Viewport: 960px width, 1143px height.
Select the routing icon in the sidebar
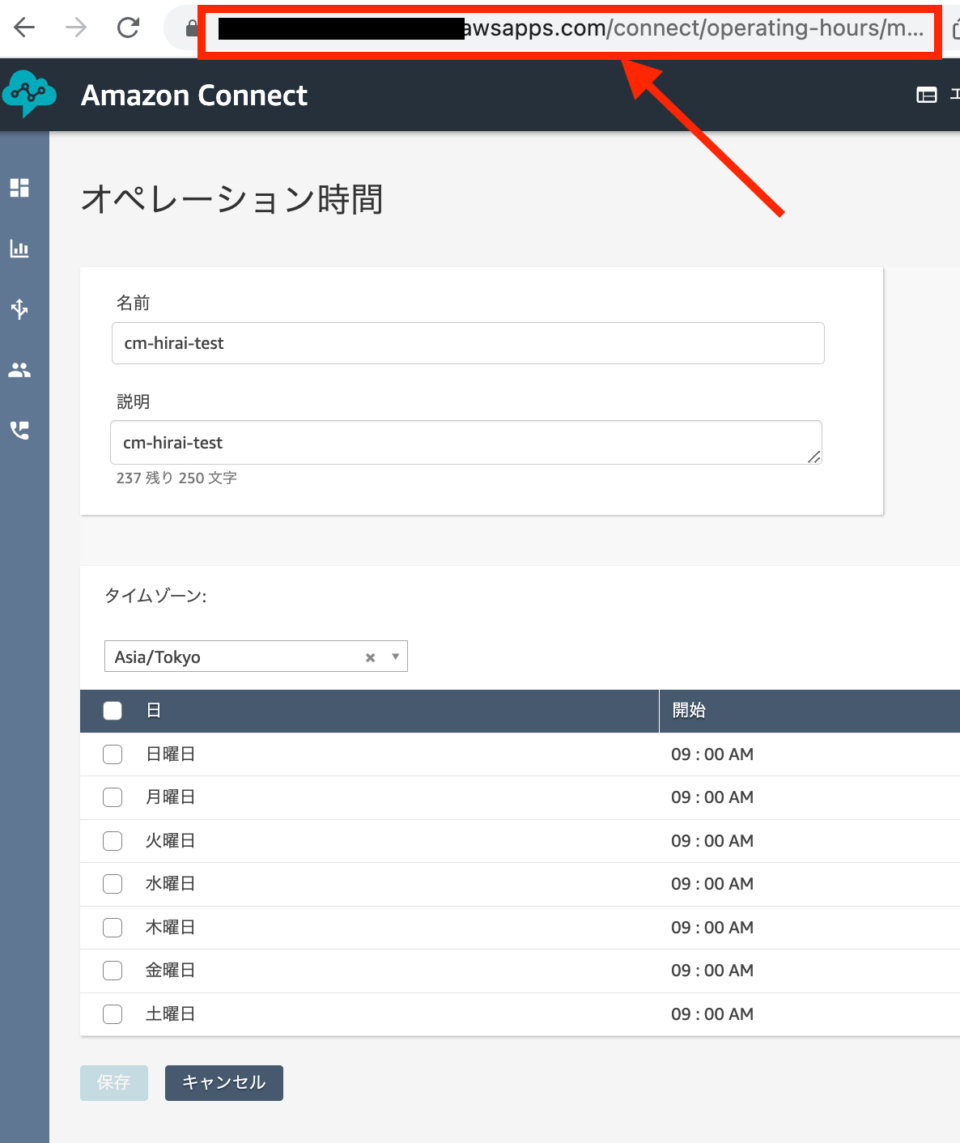tap(20, 309)
